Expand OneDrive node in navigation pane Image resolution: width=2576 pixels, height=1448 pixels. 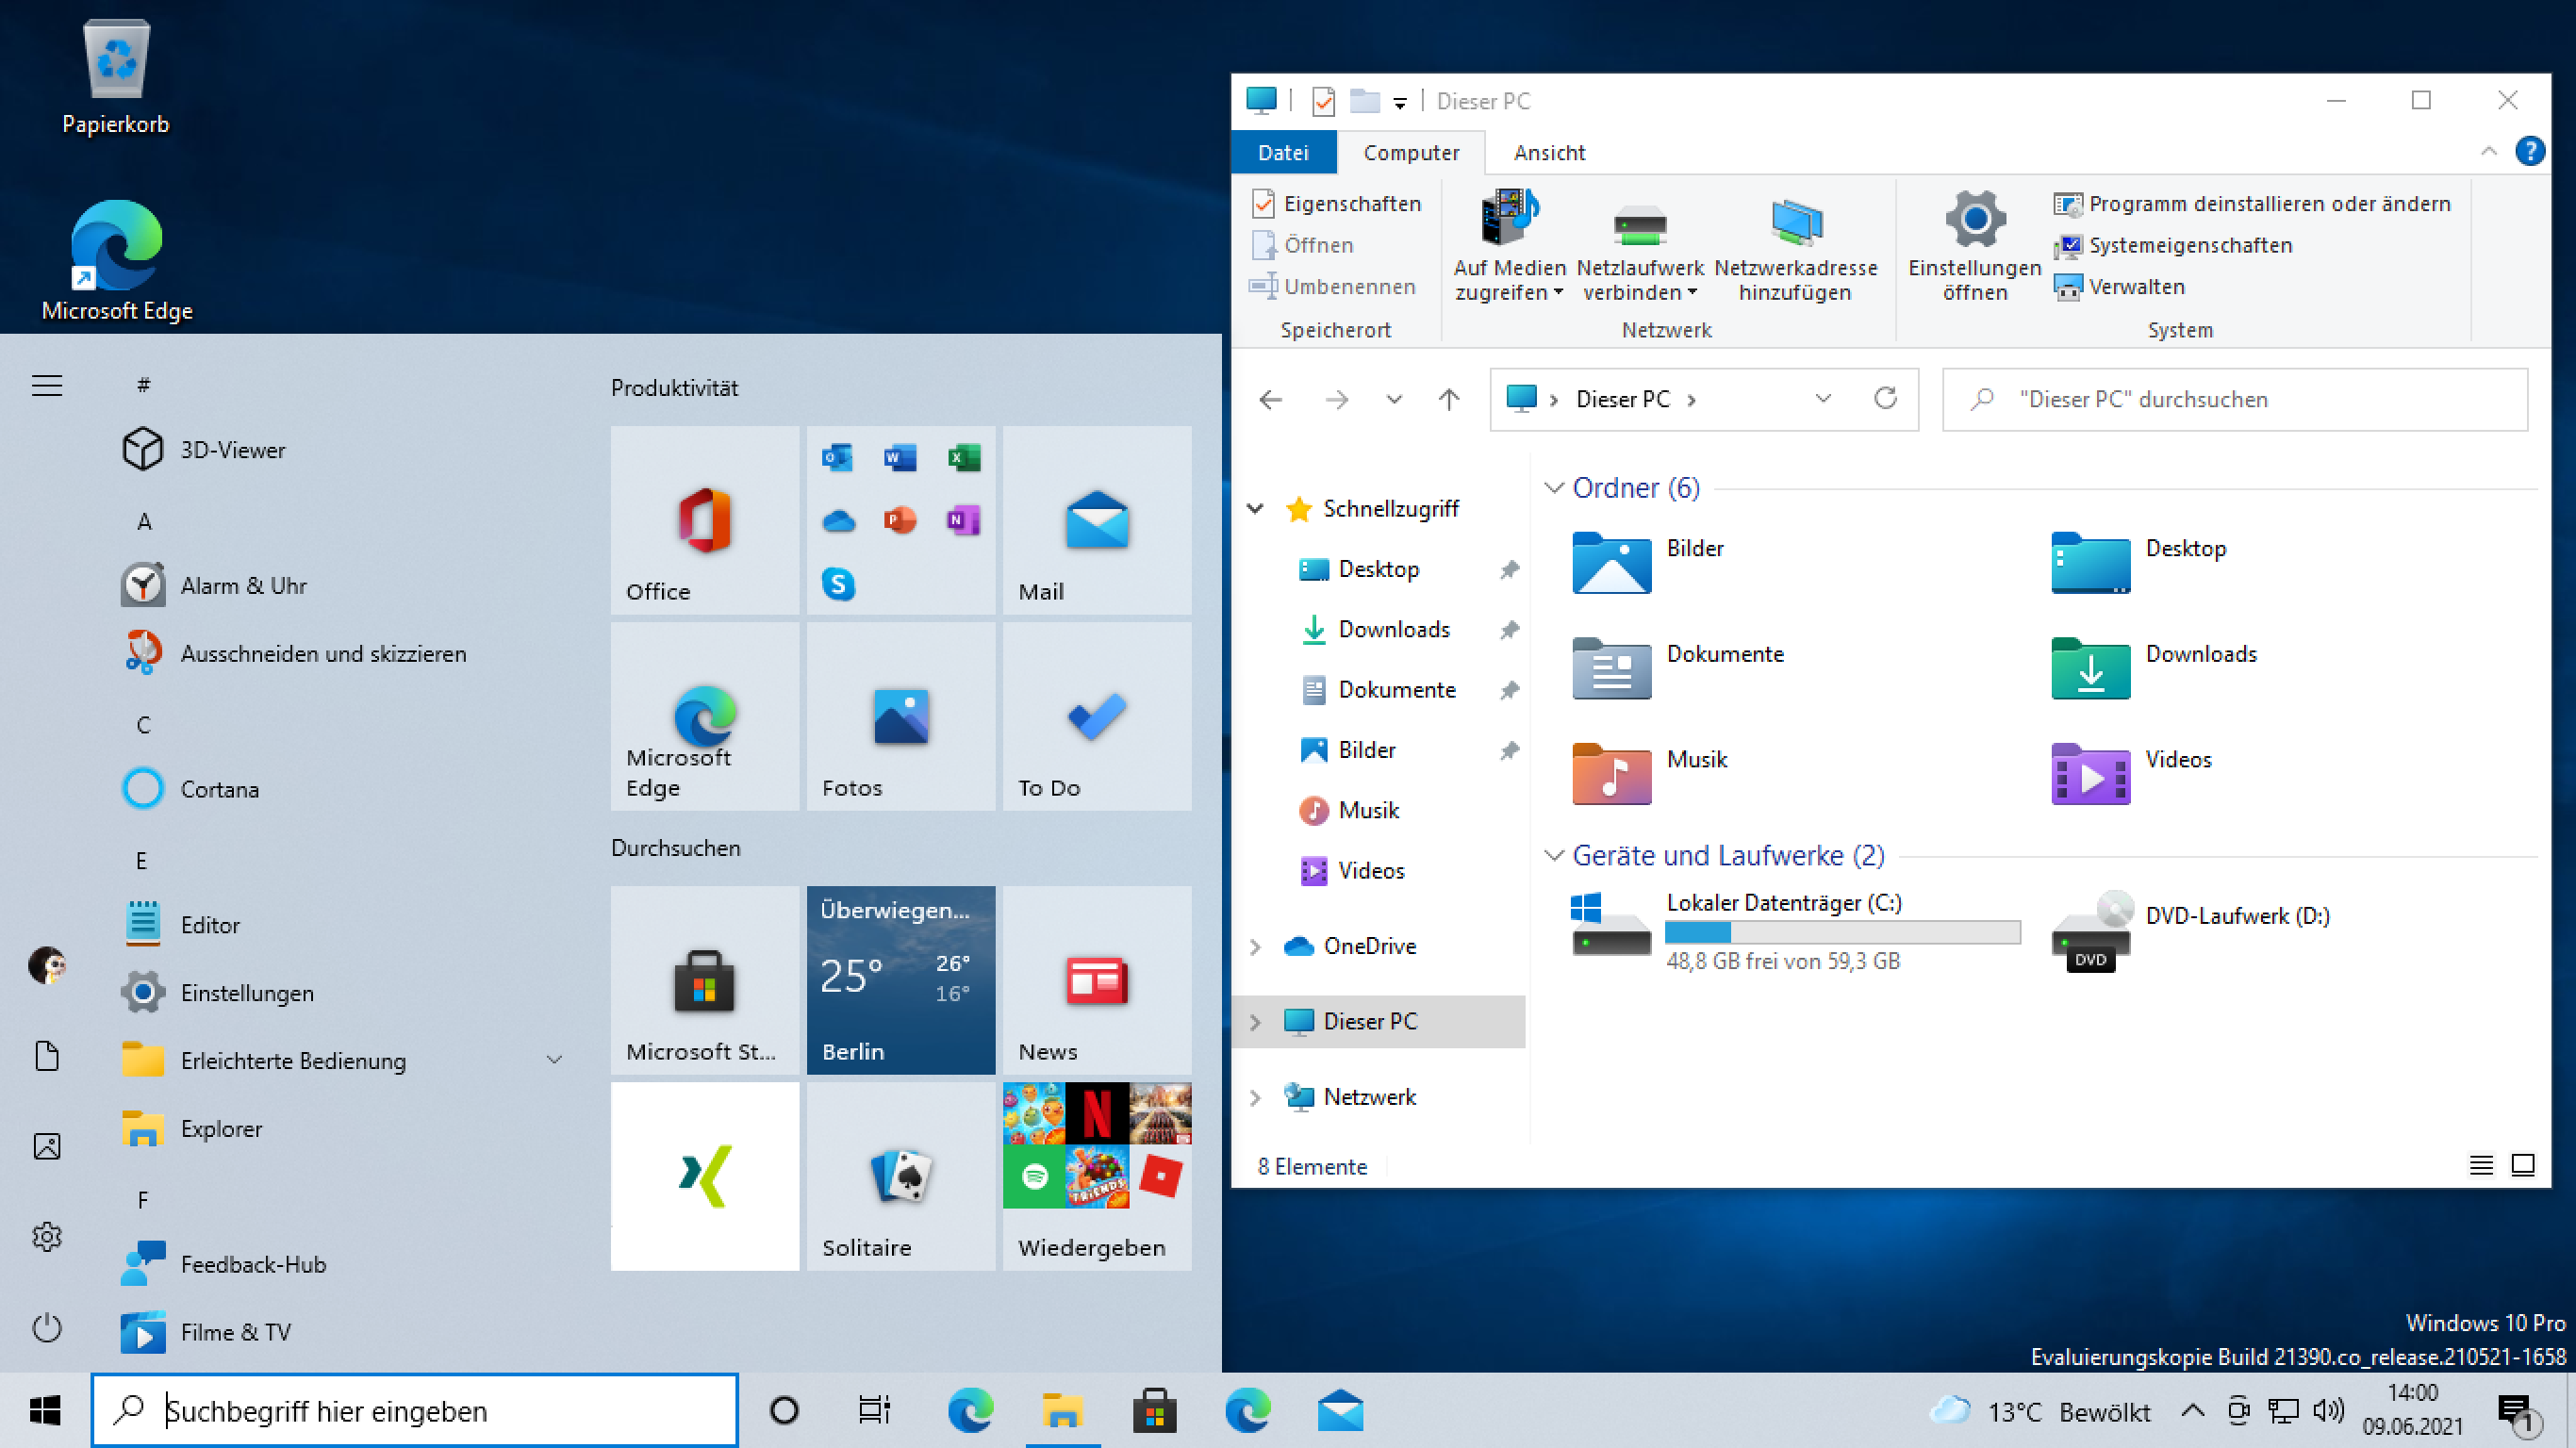(x=1255, y=946)
